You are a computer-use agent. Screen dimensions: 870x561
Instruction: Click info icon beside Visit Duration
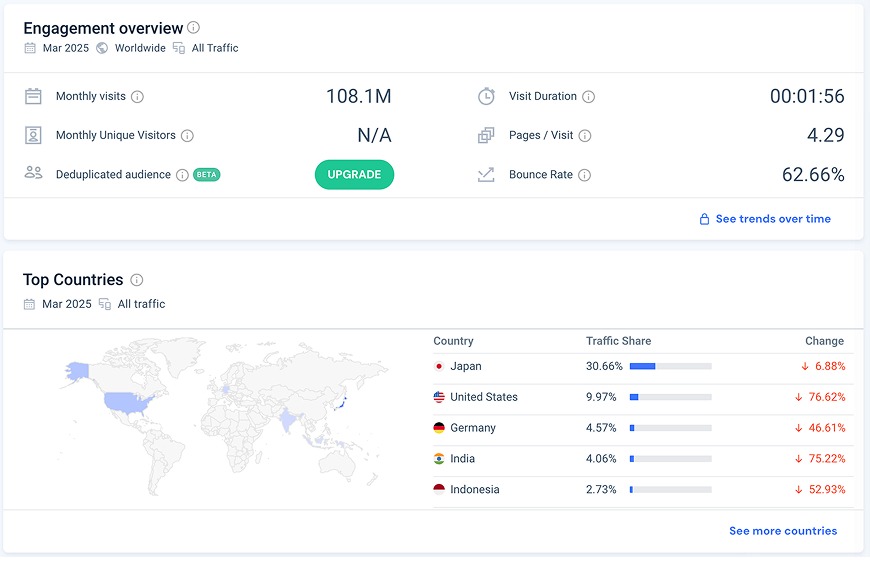[589, 97]
